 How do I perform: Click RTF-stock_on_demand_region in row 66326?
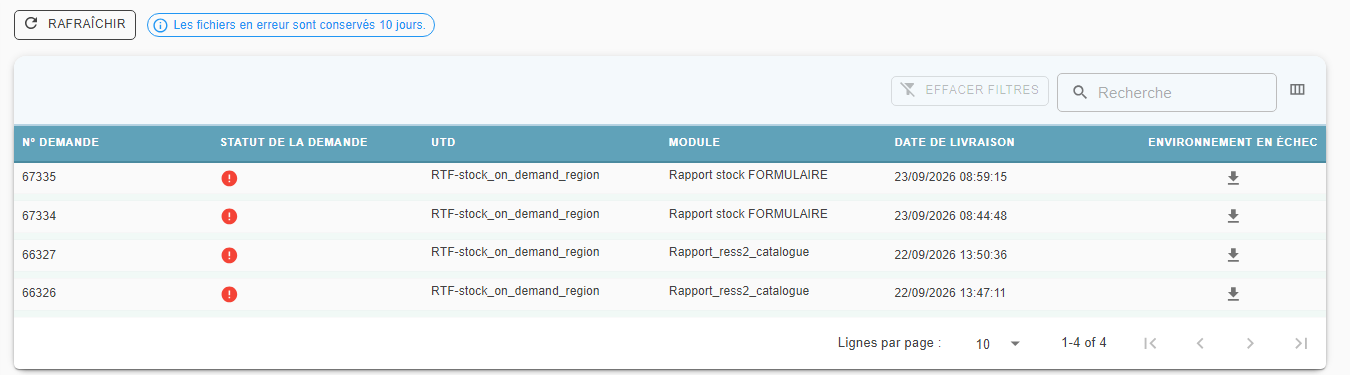pyautogui.click(x=515, y=291)
